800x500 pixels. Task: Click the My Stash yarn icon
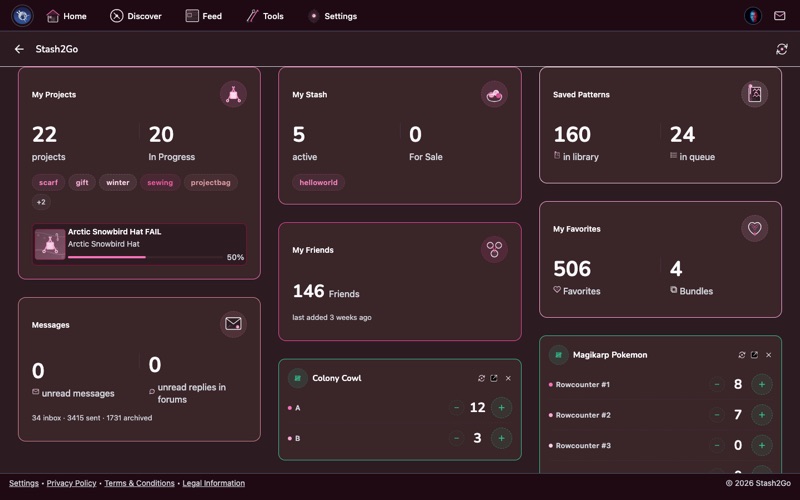[x=494, y=94]
